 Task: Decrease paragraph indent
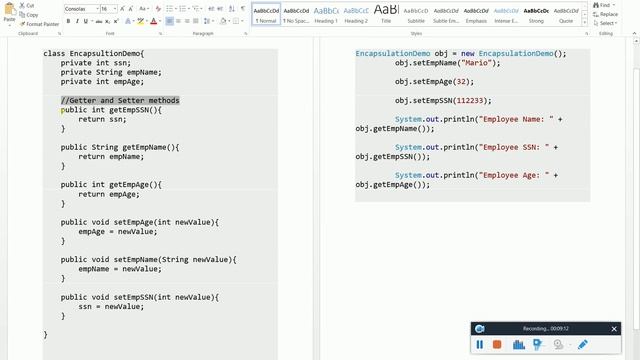pos(211,9)
